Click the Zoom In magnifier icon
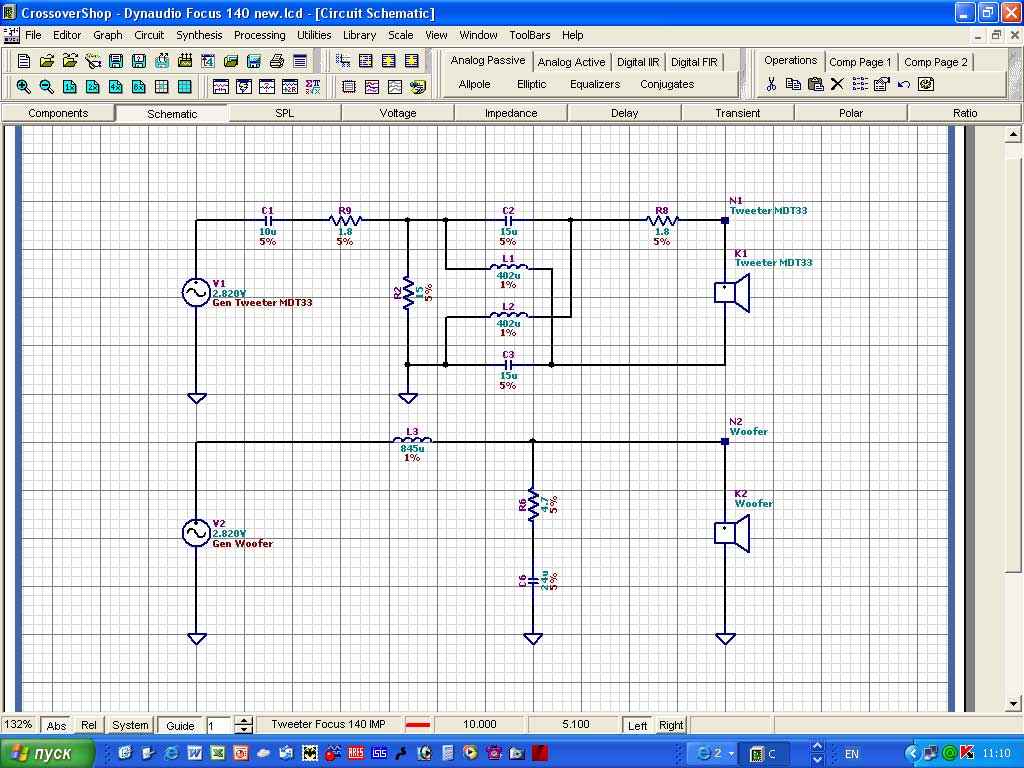This screenshot has height=768, width=1024. (24, 86)
